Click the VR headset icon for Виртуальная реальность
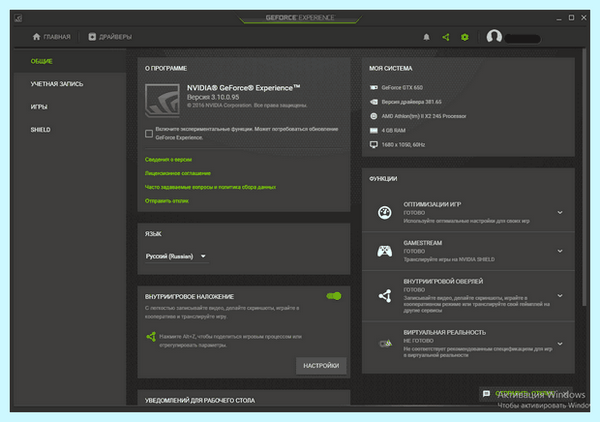Image resolution: width=600 pixels, height=422 pixels. tap(385, 343)
